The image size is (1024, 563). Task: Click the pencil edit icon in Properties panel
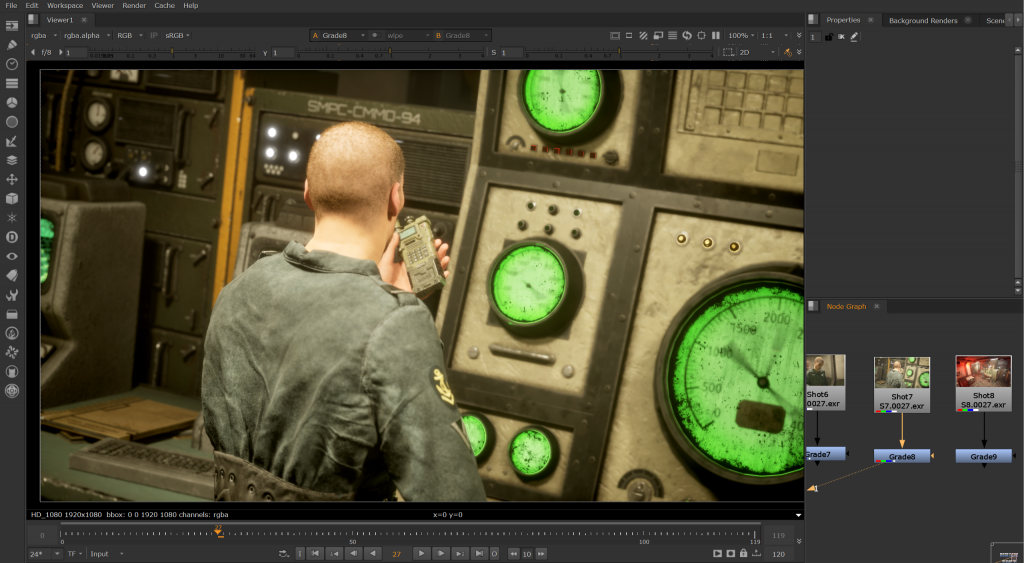854,37
